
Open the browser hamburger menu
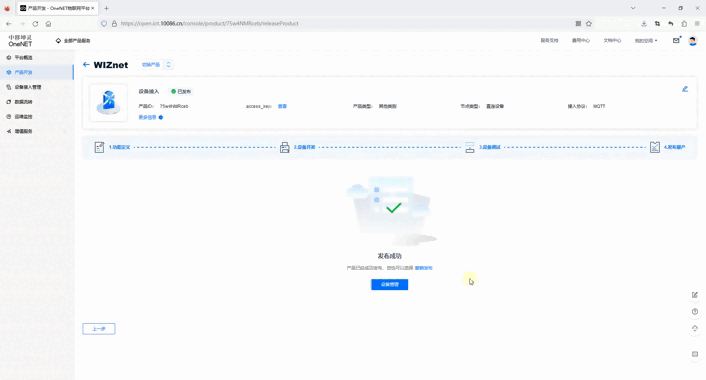click(x=697, y=23)
